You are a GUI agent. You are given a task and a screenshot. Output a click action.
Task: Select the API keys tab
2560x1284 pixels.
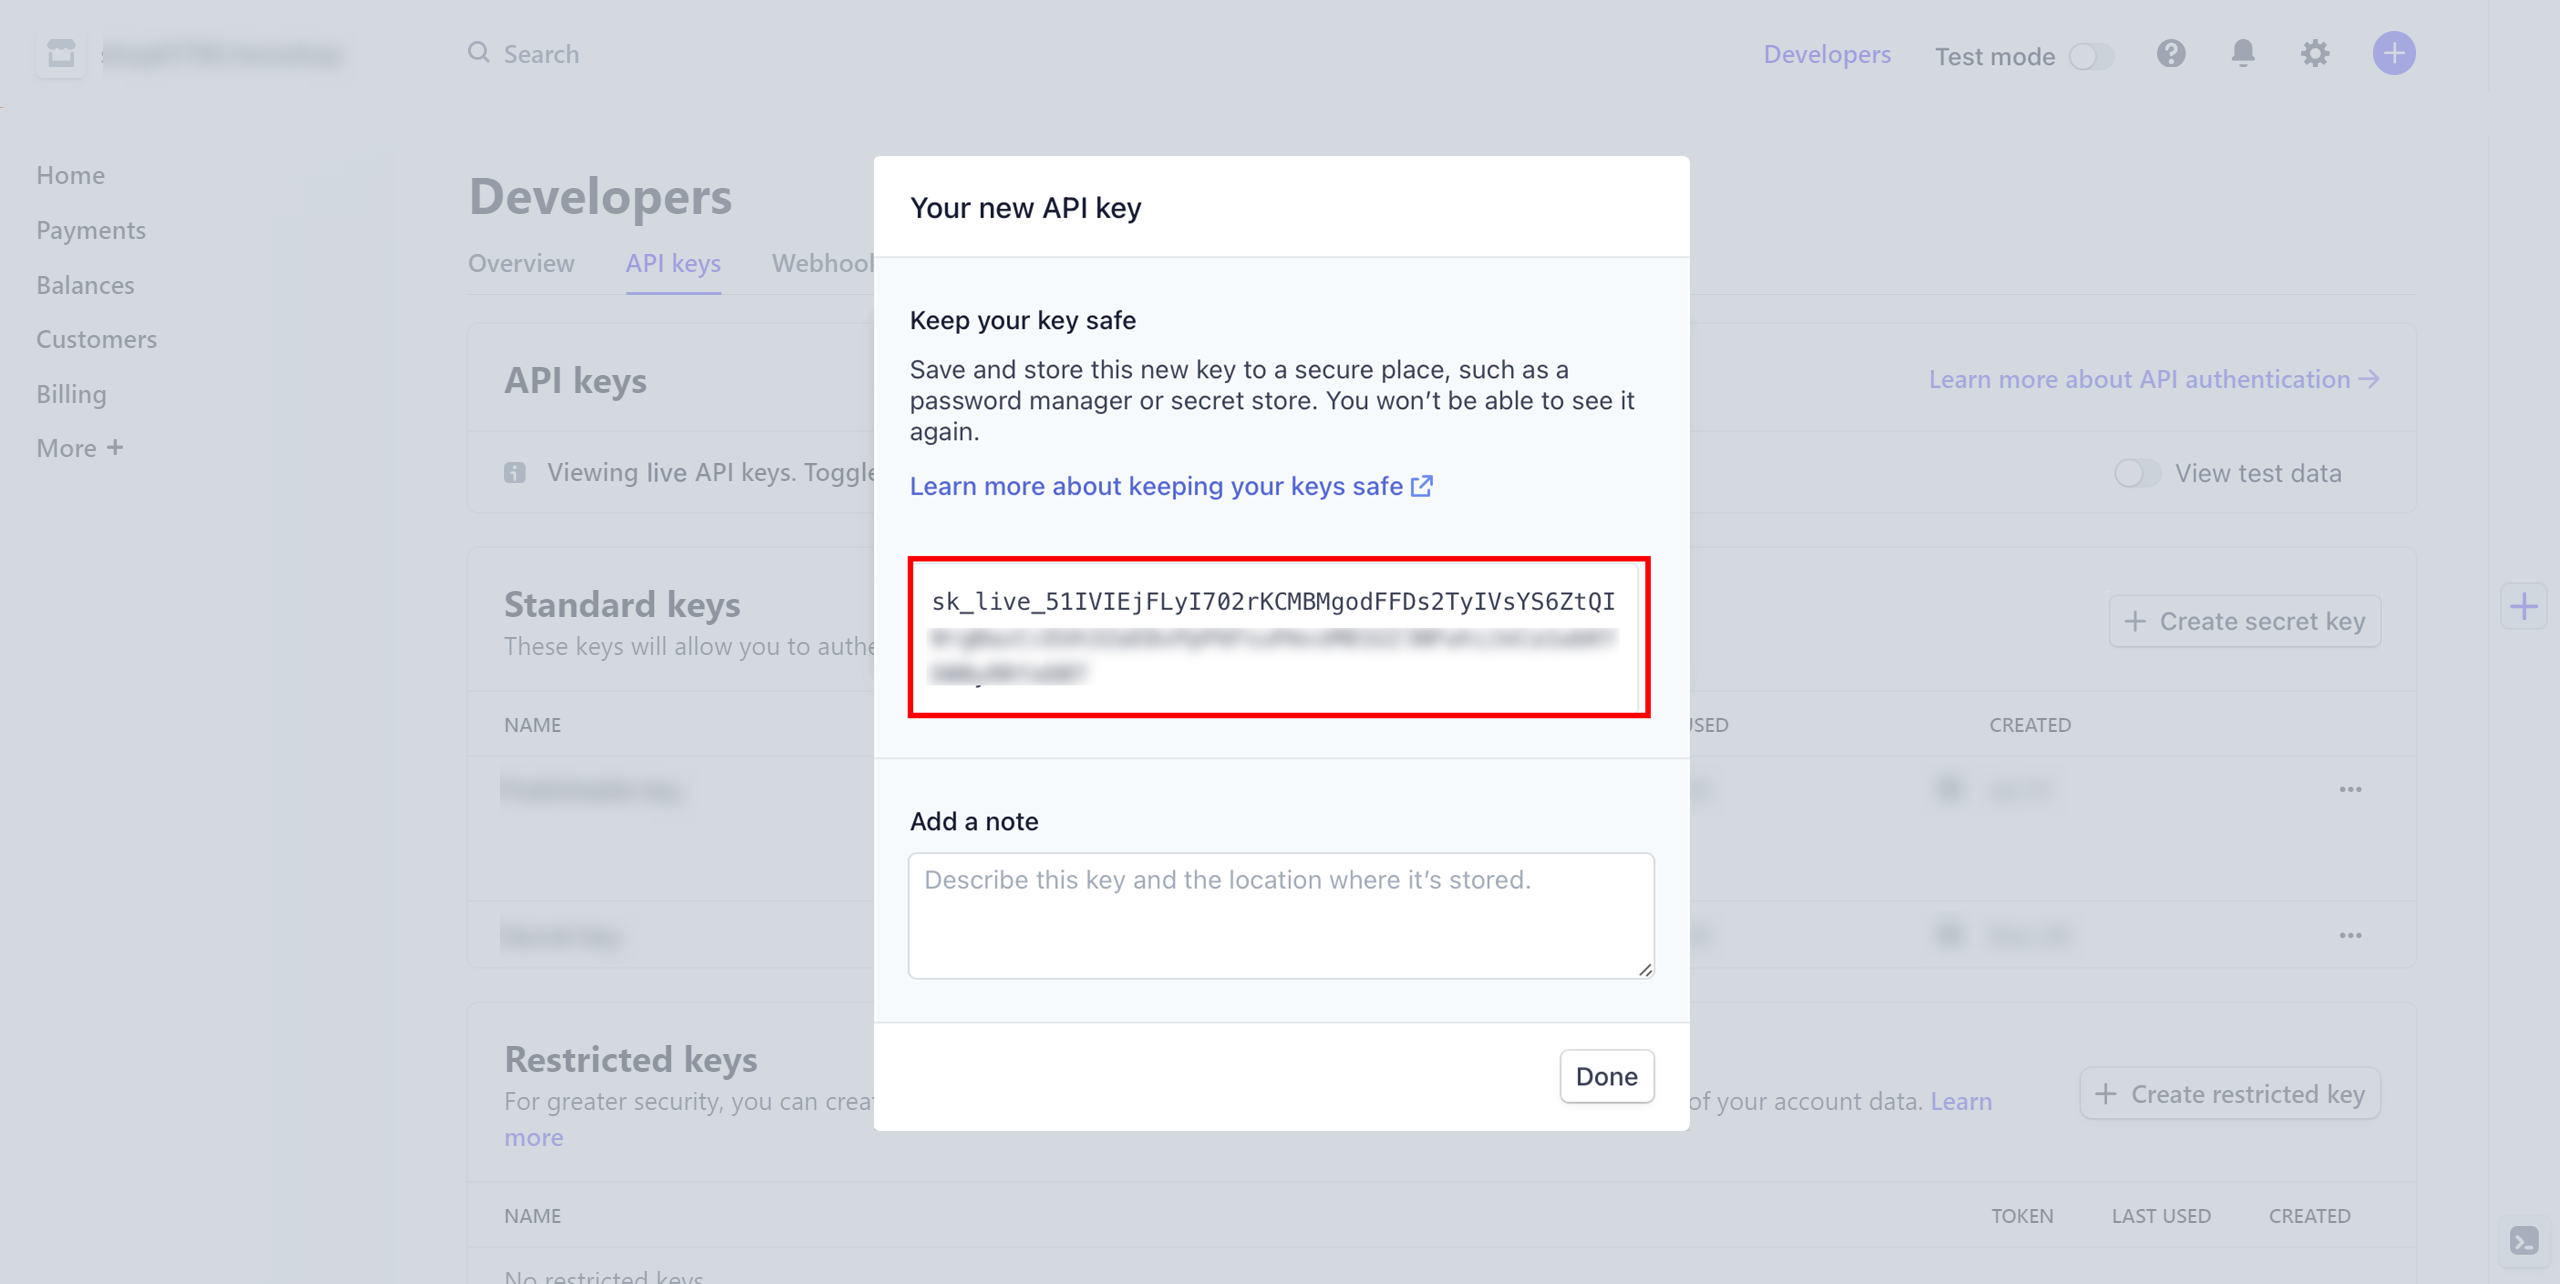pyautogui.click(x=673, y=263)
